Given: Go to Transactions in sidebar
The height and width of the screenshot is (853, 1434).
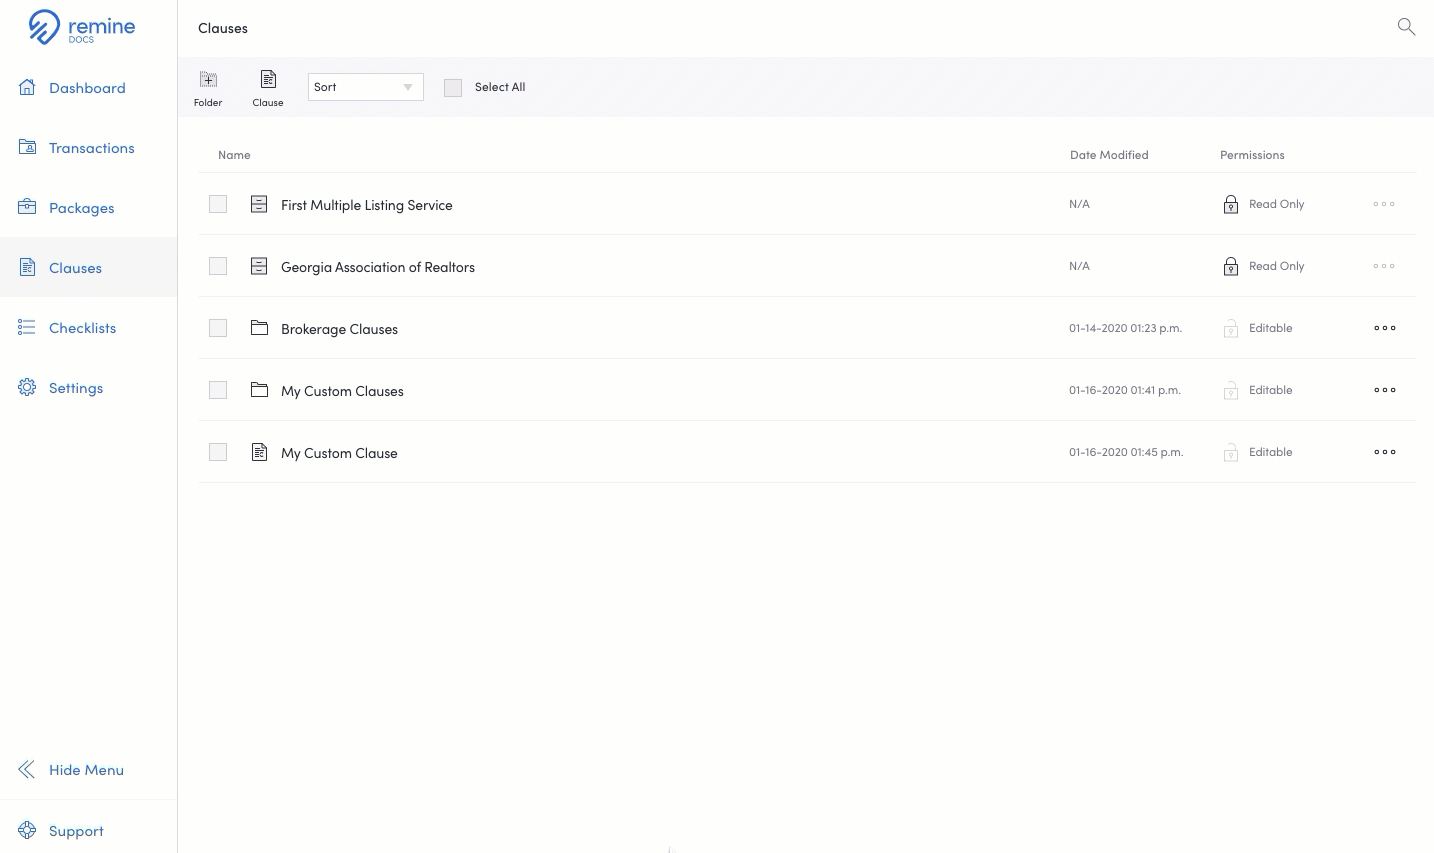Looking at the screenshot, I should pyautogui.click(x=88, y=148).
